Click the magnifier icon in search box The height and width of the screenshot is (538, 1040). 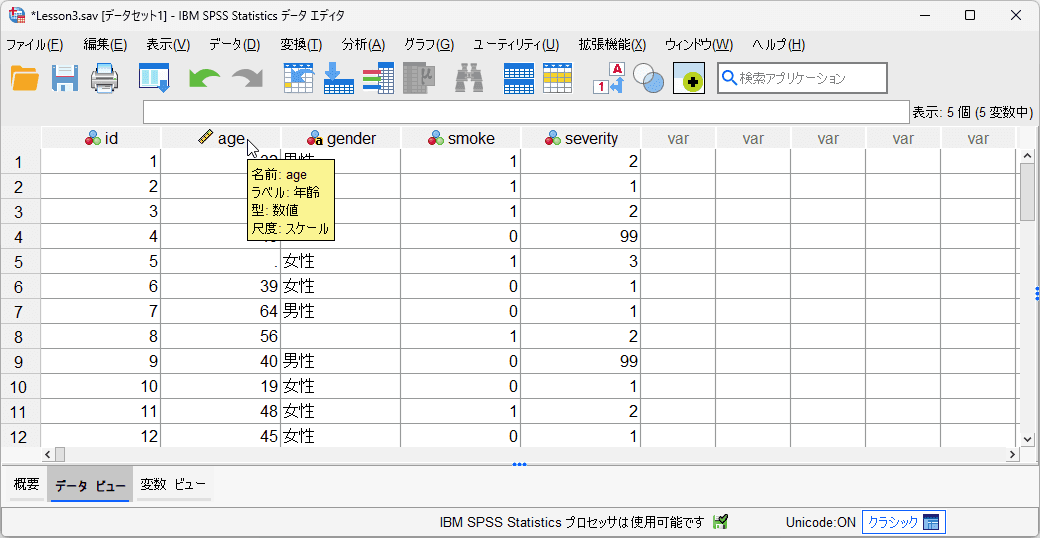(x=729, y=78)
